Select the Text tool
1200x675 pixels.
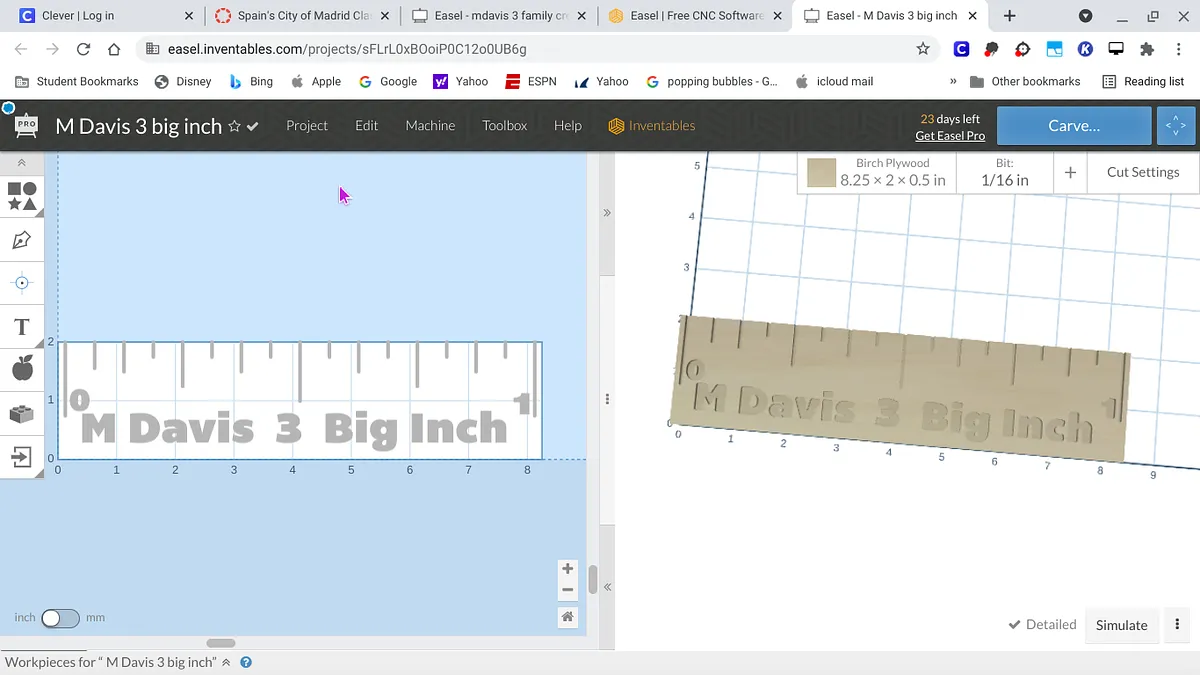click(22, 327)
